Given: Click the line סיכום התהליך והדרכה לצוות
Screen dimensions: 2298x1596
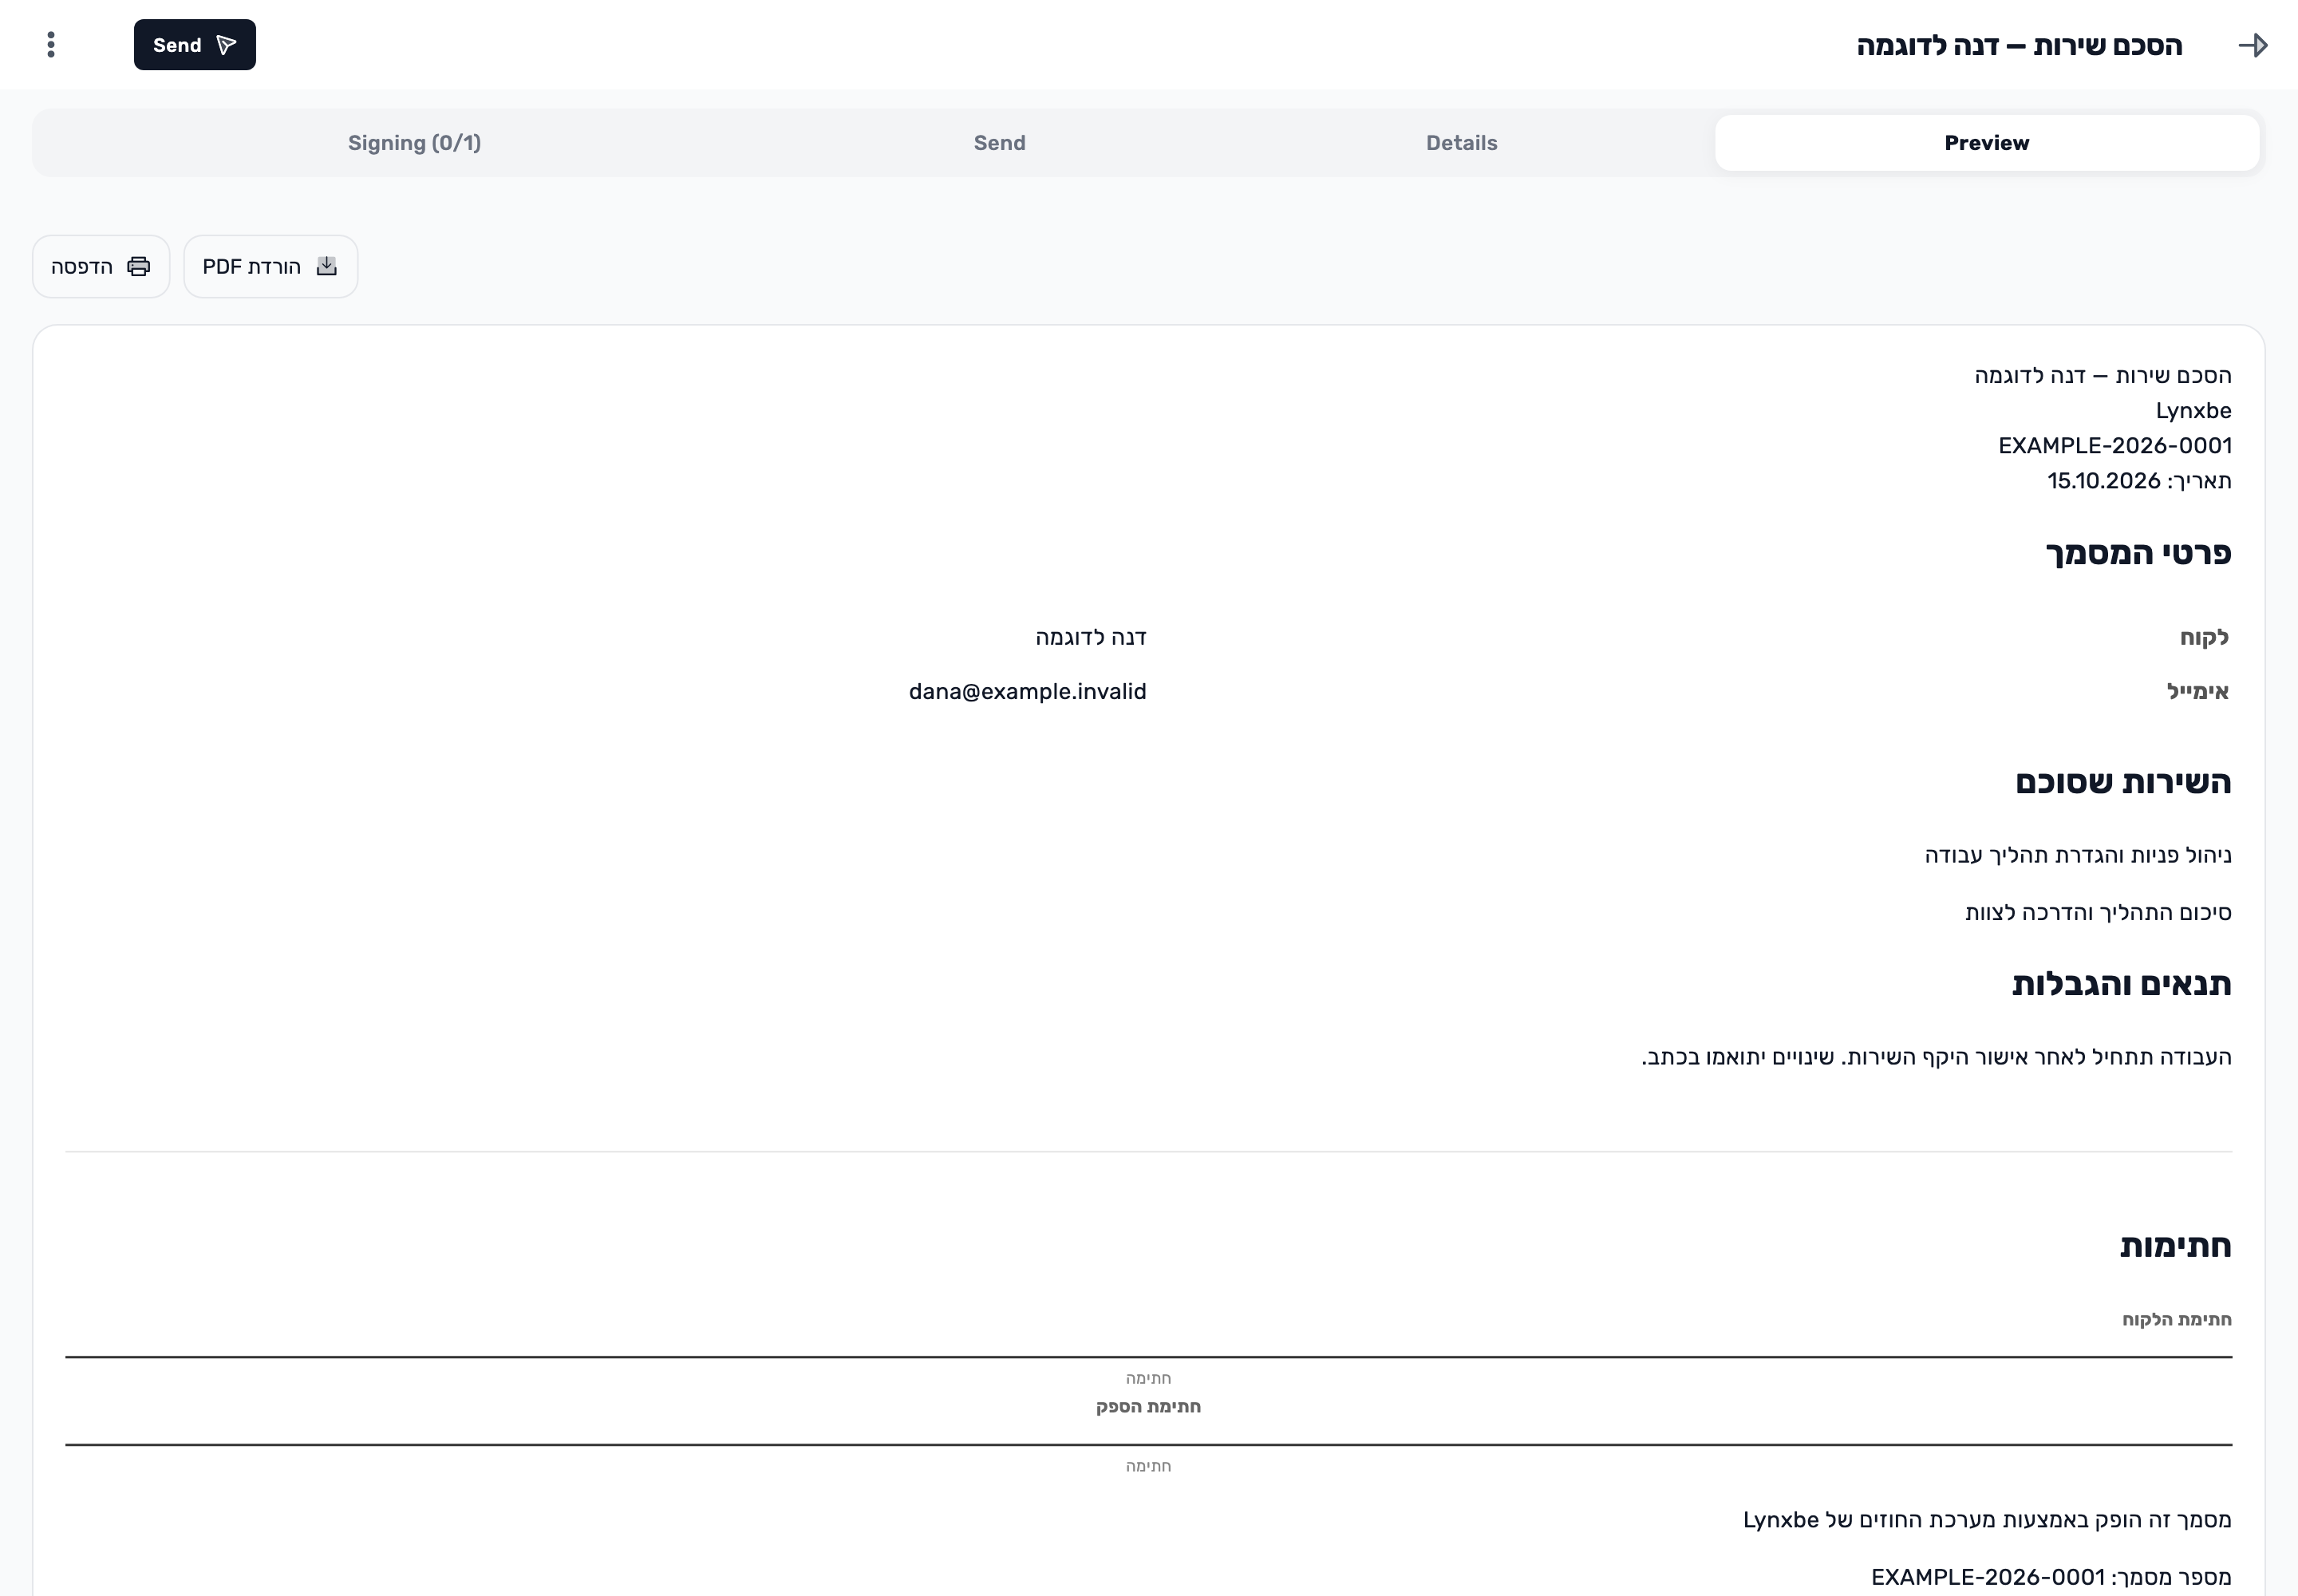Looking at the screenshot, I should (2098, 912).
